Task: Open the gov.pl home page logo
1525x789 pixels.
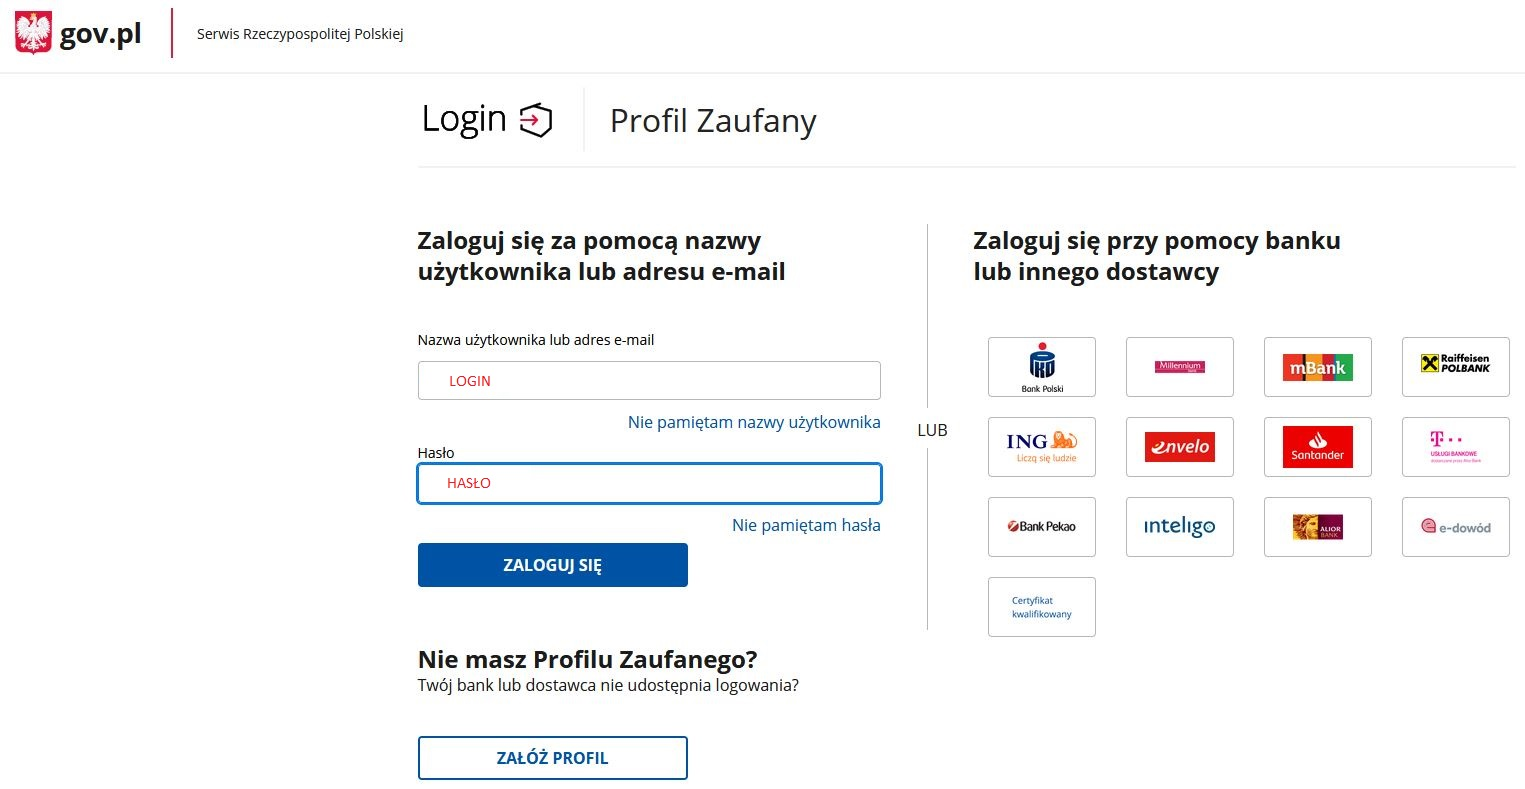Action: pos(78,32)
